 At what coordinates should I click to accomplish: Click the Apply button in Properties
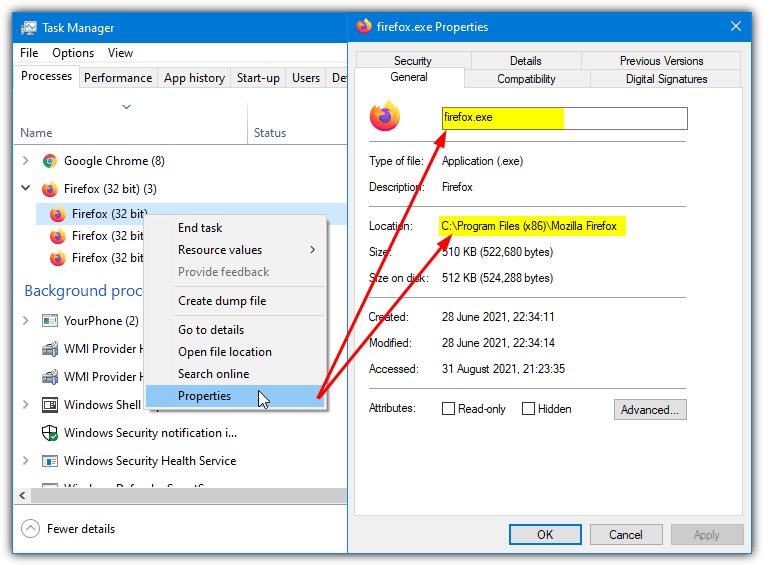(x=707, y=535)
